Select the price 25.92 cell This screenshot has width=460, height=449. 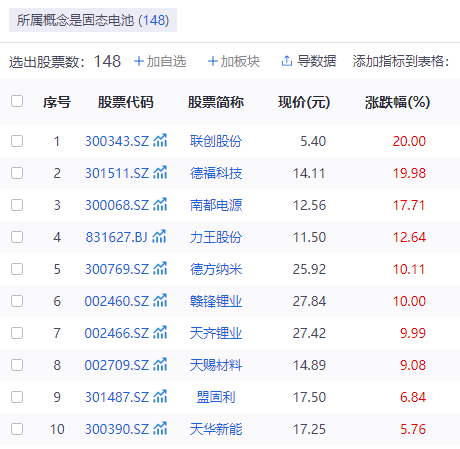309,269
